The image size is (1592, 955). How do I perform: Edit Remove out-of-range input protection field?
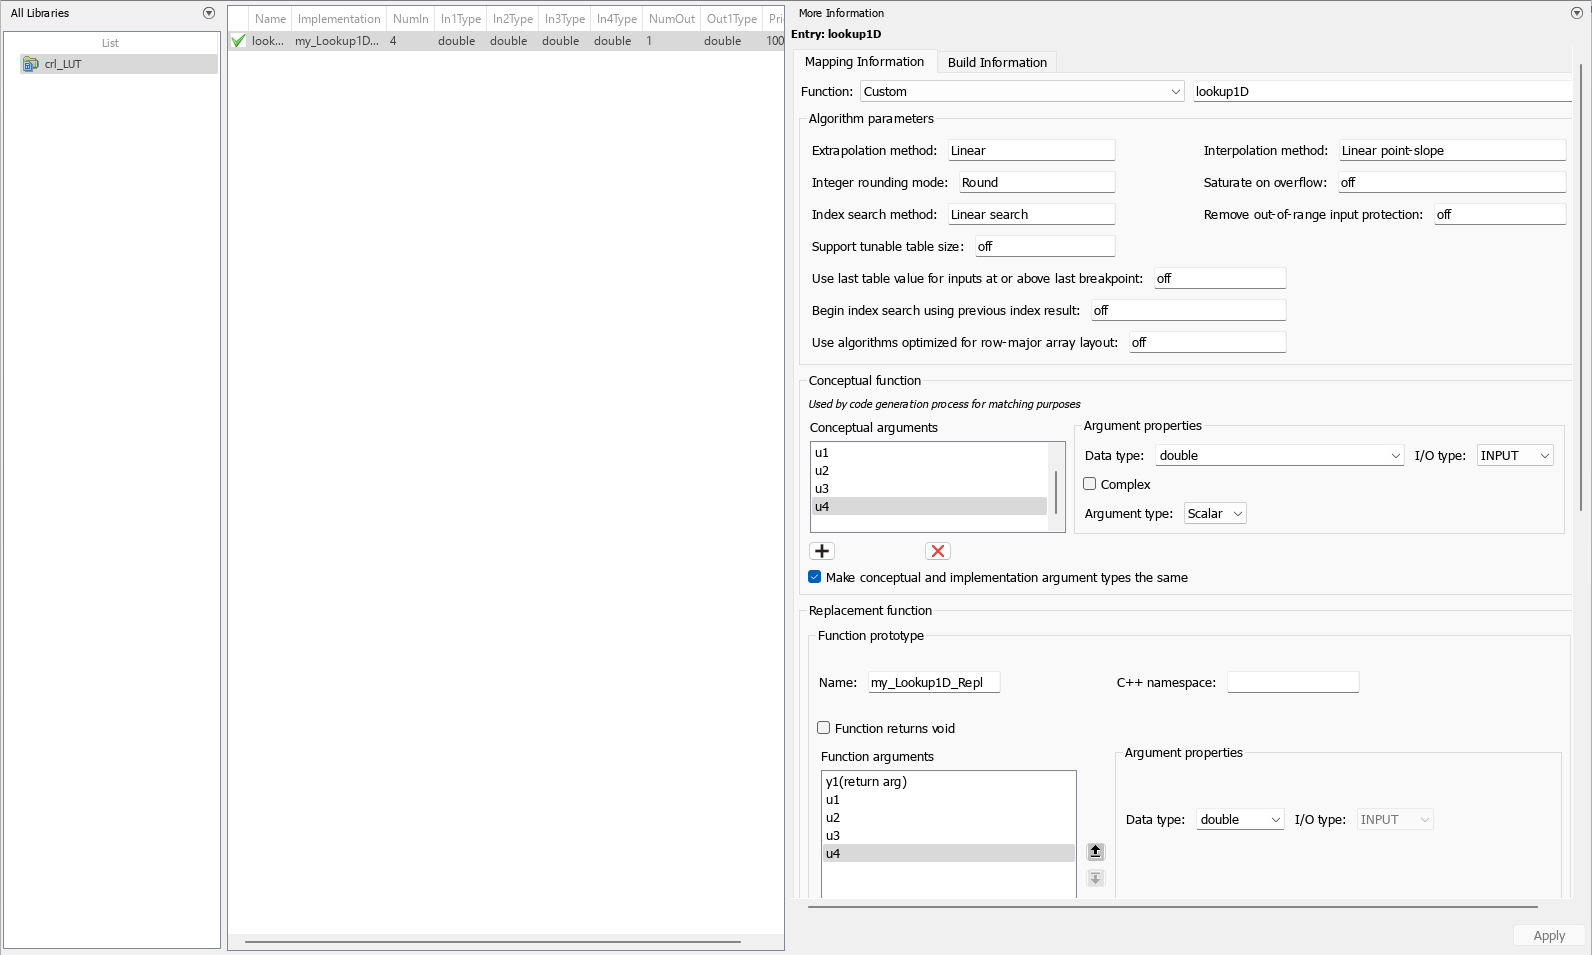[x=1500, y=214]
